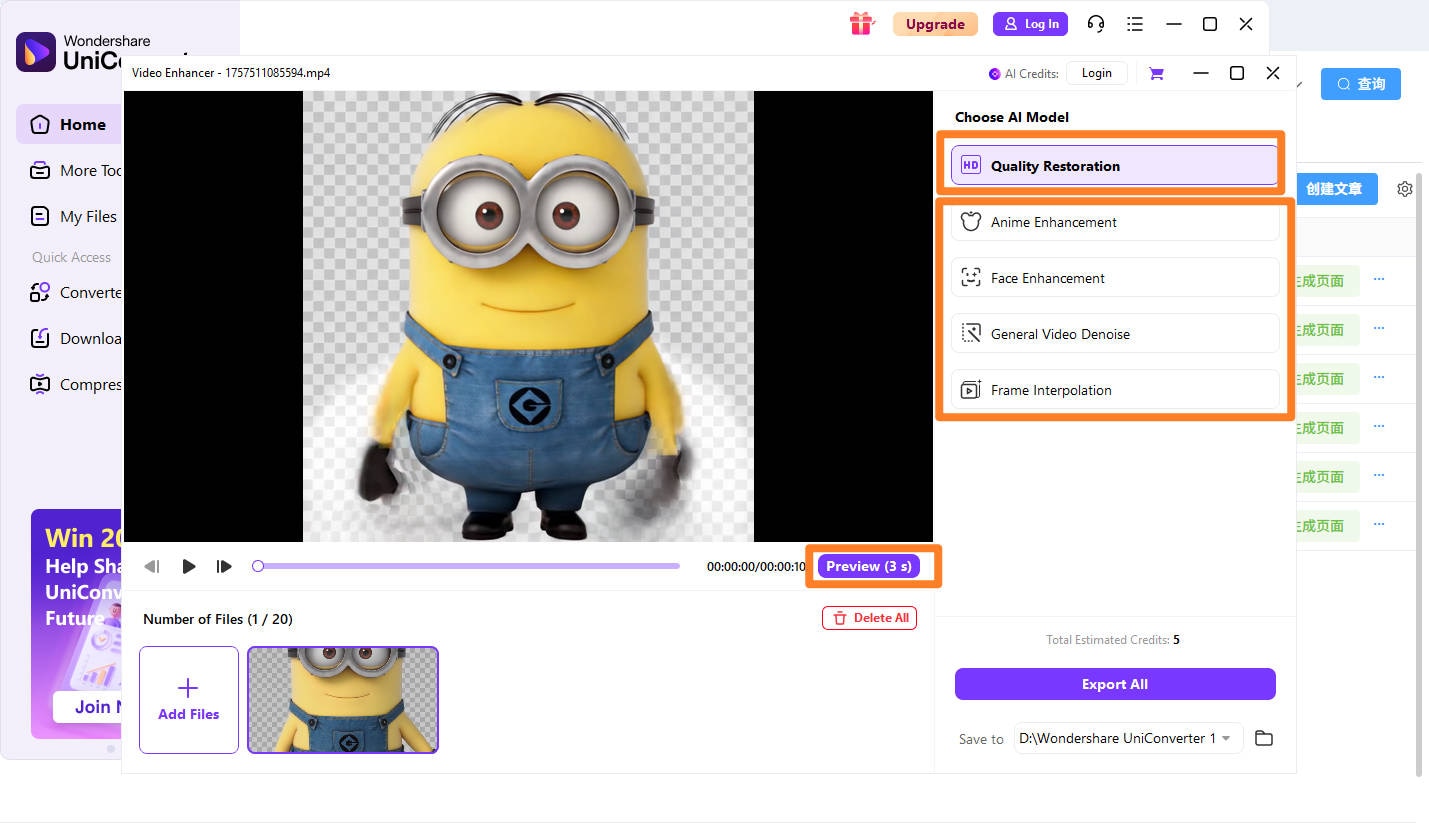Click the shopping cart icon in Video Enhancer

click(x=1156, y=73)
